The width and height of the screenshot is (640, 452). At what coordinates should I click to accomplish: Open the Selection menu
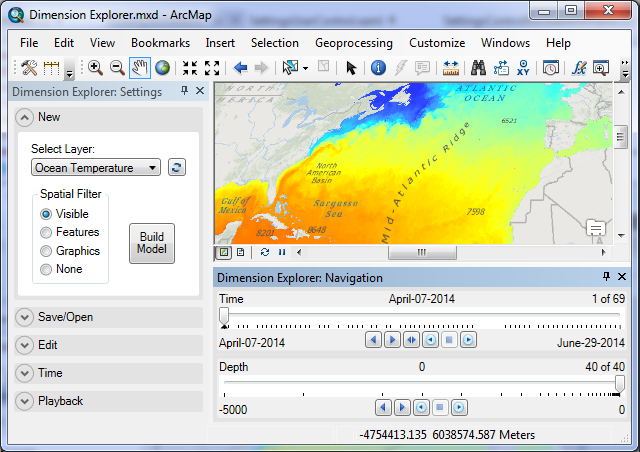275,43
